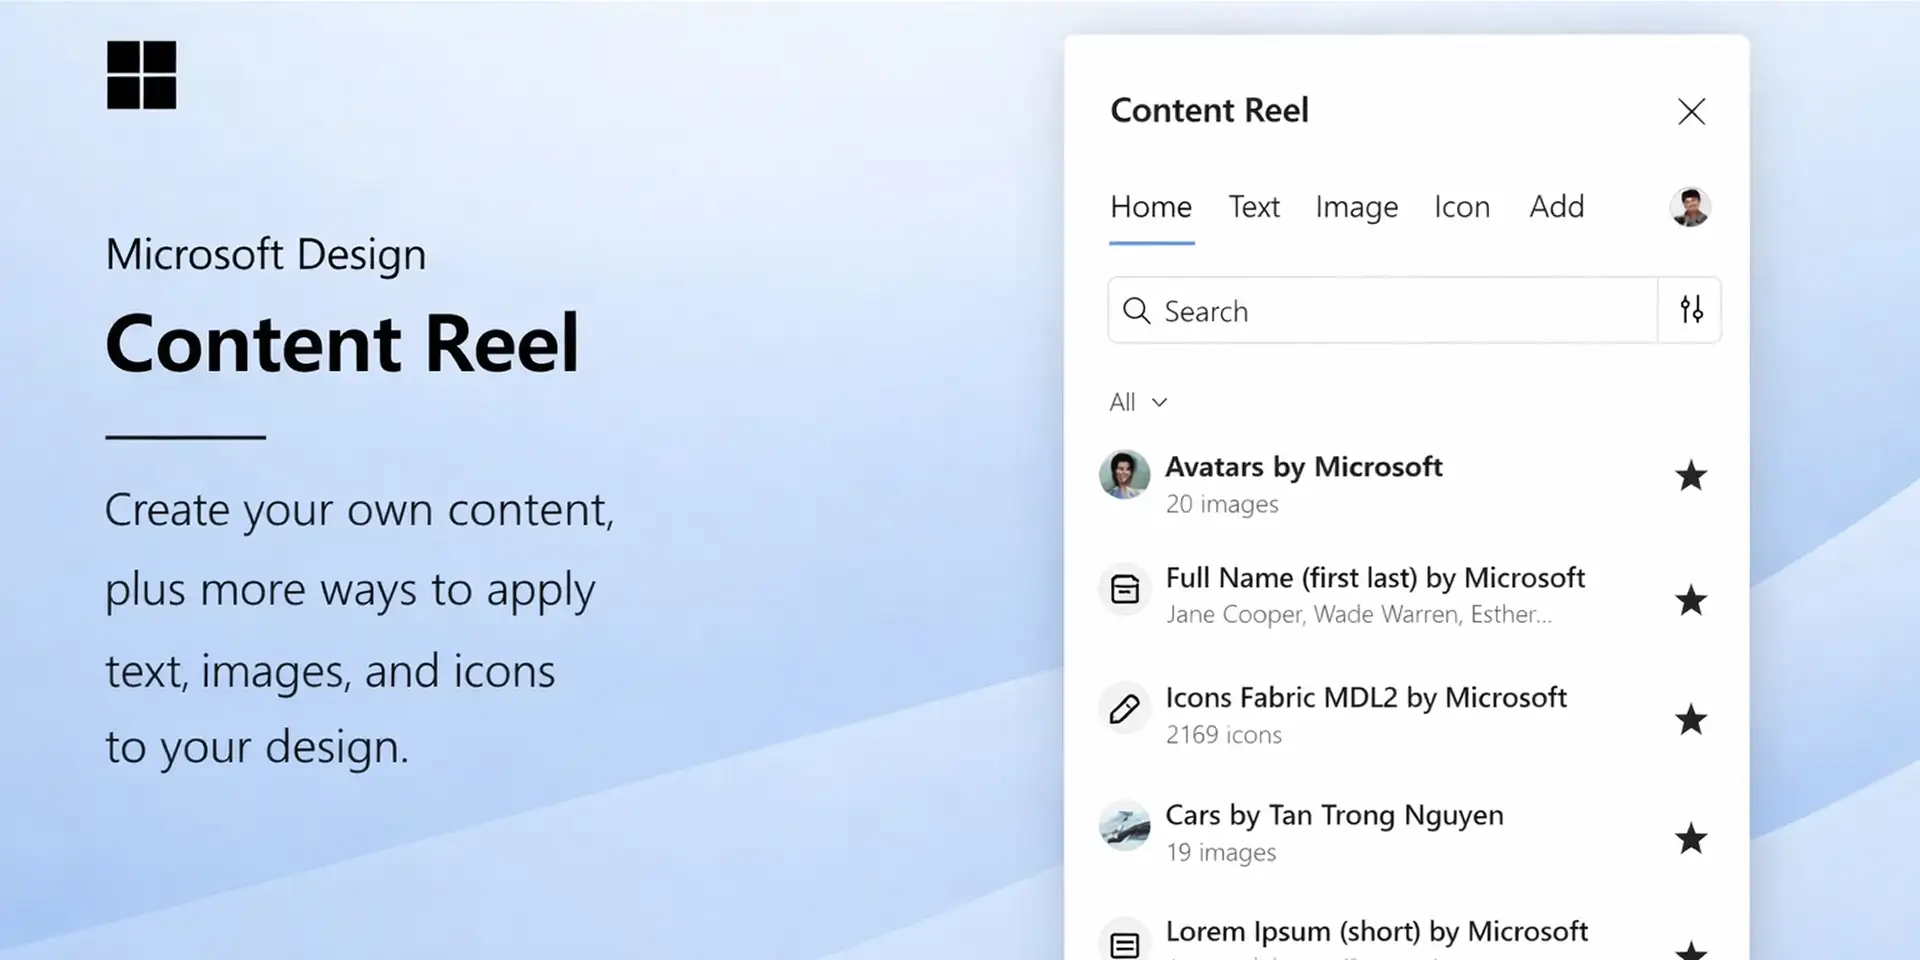Click the Icons Fabric MDL2 pencil icon
This screenshot has width=1920, height=960.
[1125, 709]
